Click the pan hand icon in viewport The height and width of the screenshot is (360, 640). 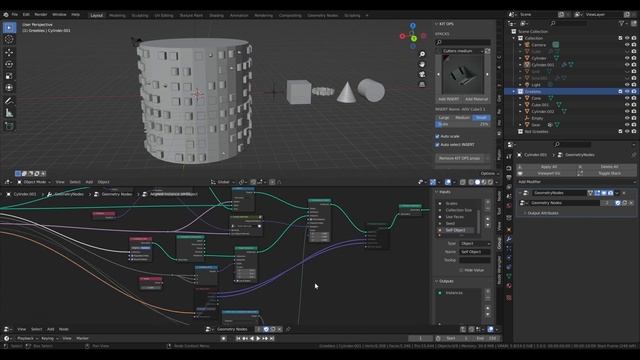(422, 64)
